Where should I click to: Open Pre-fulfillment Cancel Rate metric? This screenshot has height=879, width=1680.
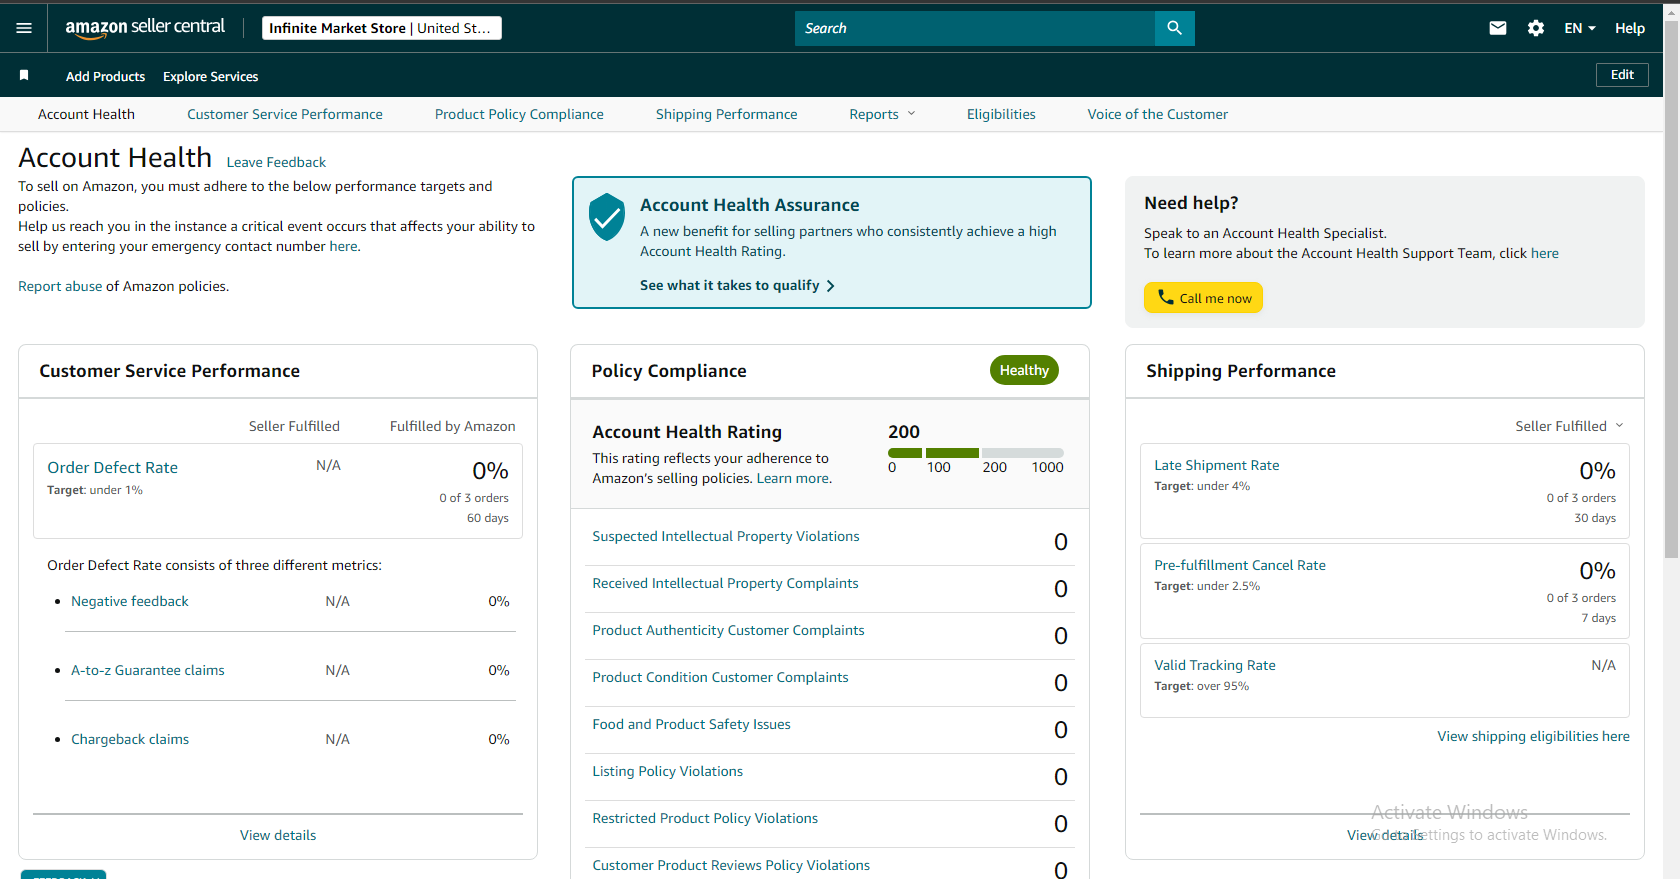pyautogui.click(x=1240, y=565)
